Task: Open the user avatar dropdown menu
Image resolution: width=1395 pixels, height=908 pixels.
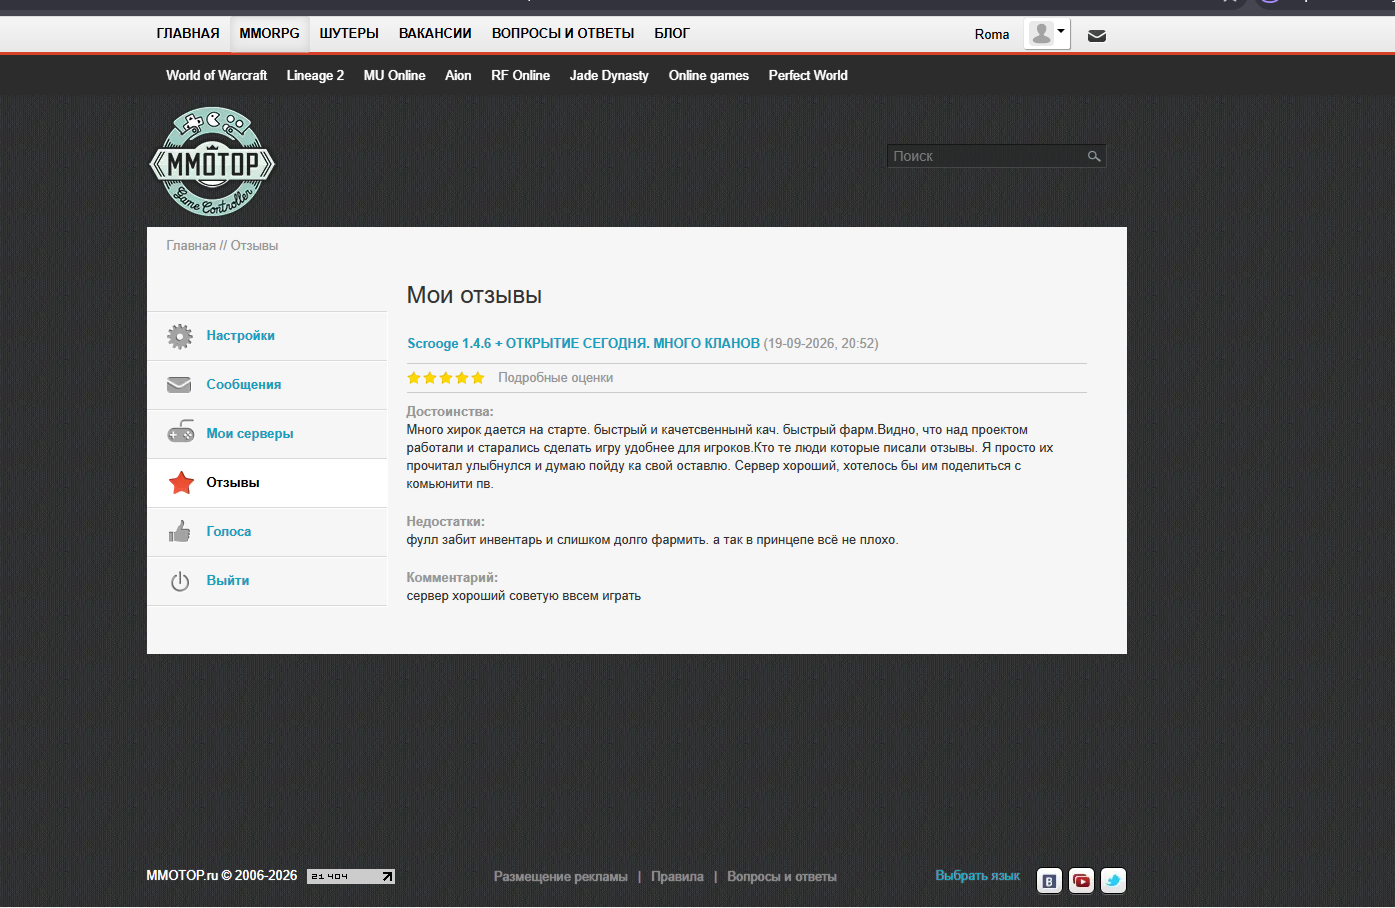Action: pyautogui.click(x=1047, y=34)
